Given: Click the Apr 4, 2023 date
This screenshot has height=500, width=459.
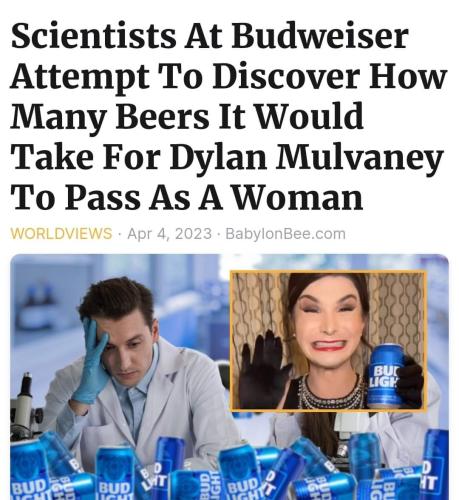Looking at the screenshot, I should 169,234.
